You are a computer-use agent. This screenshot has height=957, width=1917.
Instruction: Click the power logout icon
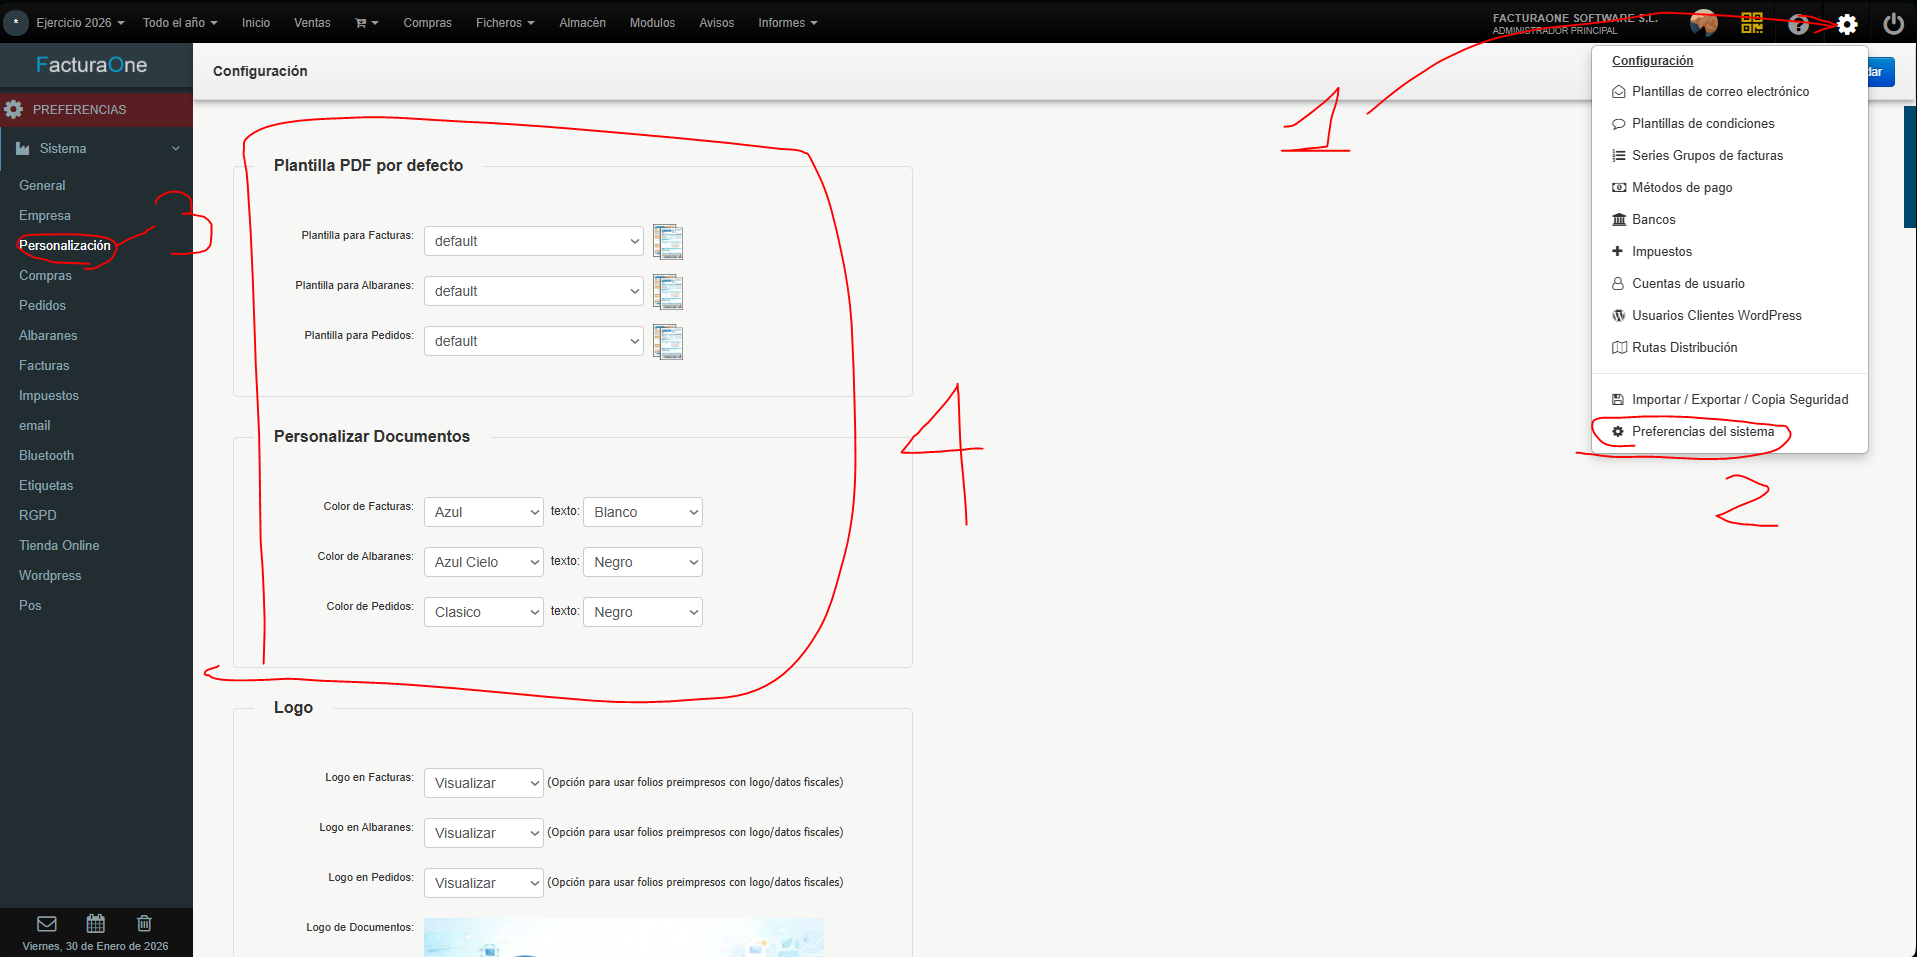coord(1893,24)
